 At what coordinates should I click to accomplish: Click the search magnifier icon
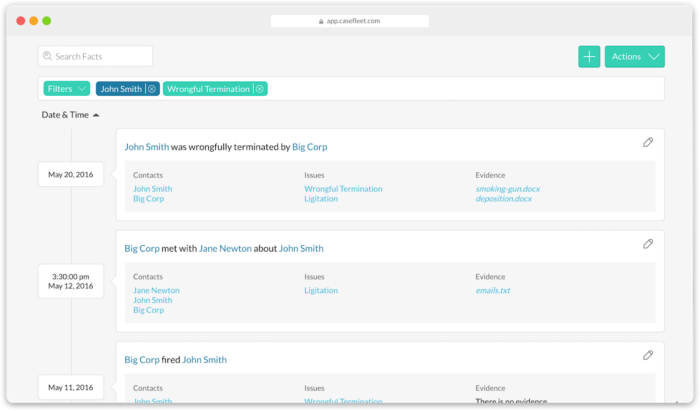pyautogui.click(x=47, y=56)
